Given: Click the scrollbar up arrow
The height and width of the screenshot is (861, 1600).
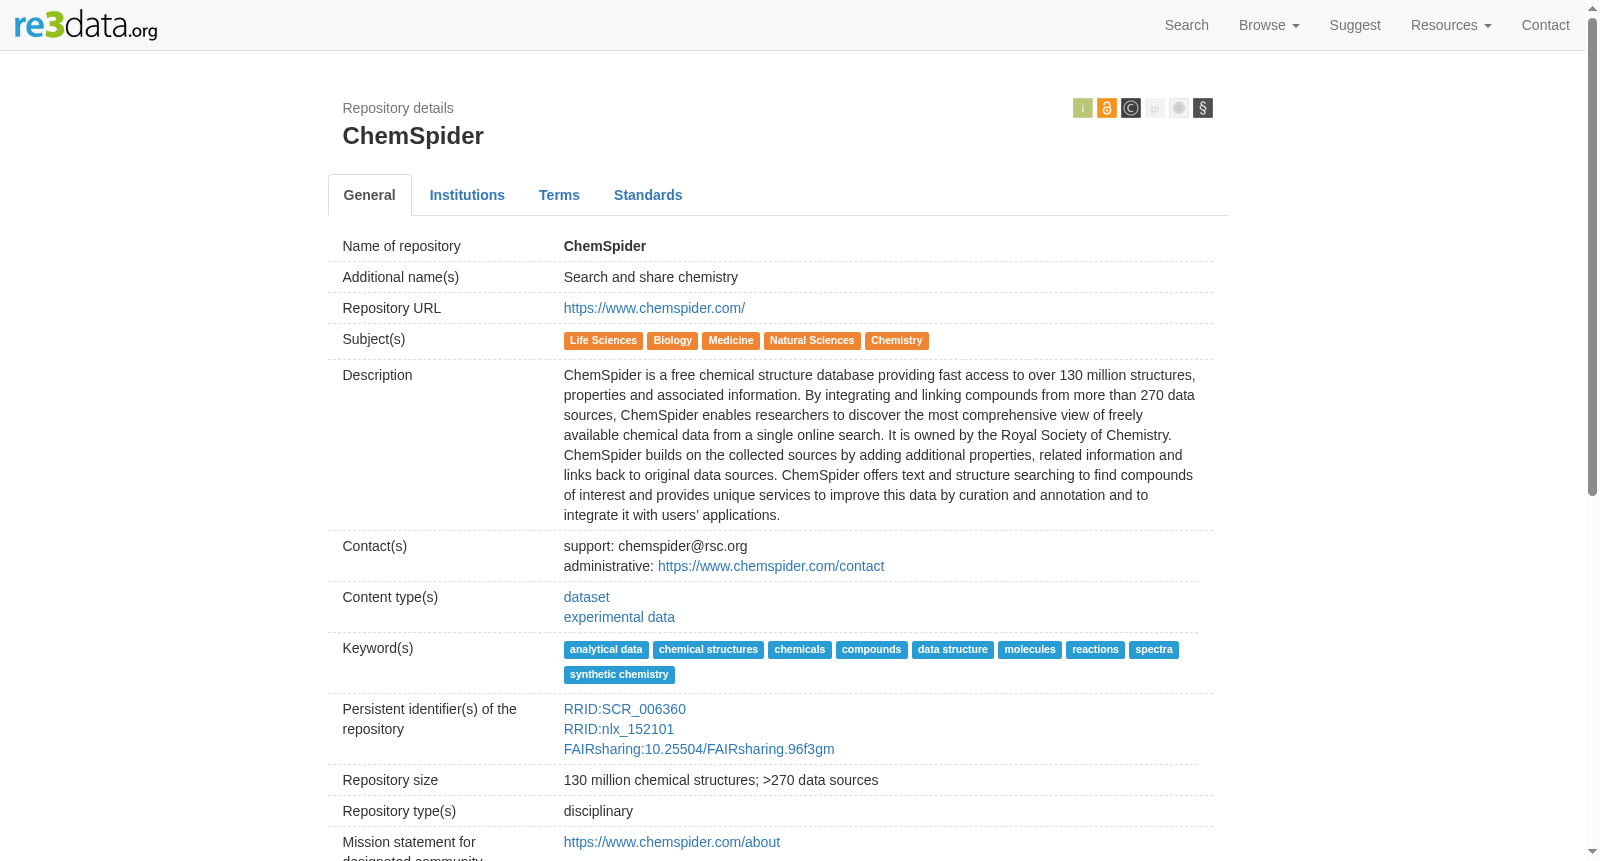Looking at the screenshot, I should 1593,7.
